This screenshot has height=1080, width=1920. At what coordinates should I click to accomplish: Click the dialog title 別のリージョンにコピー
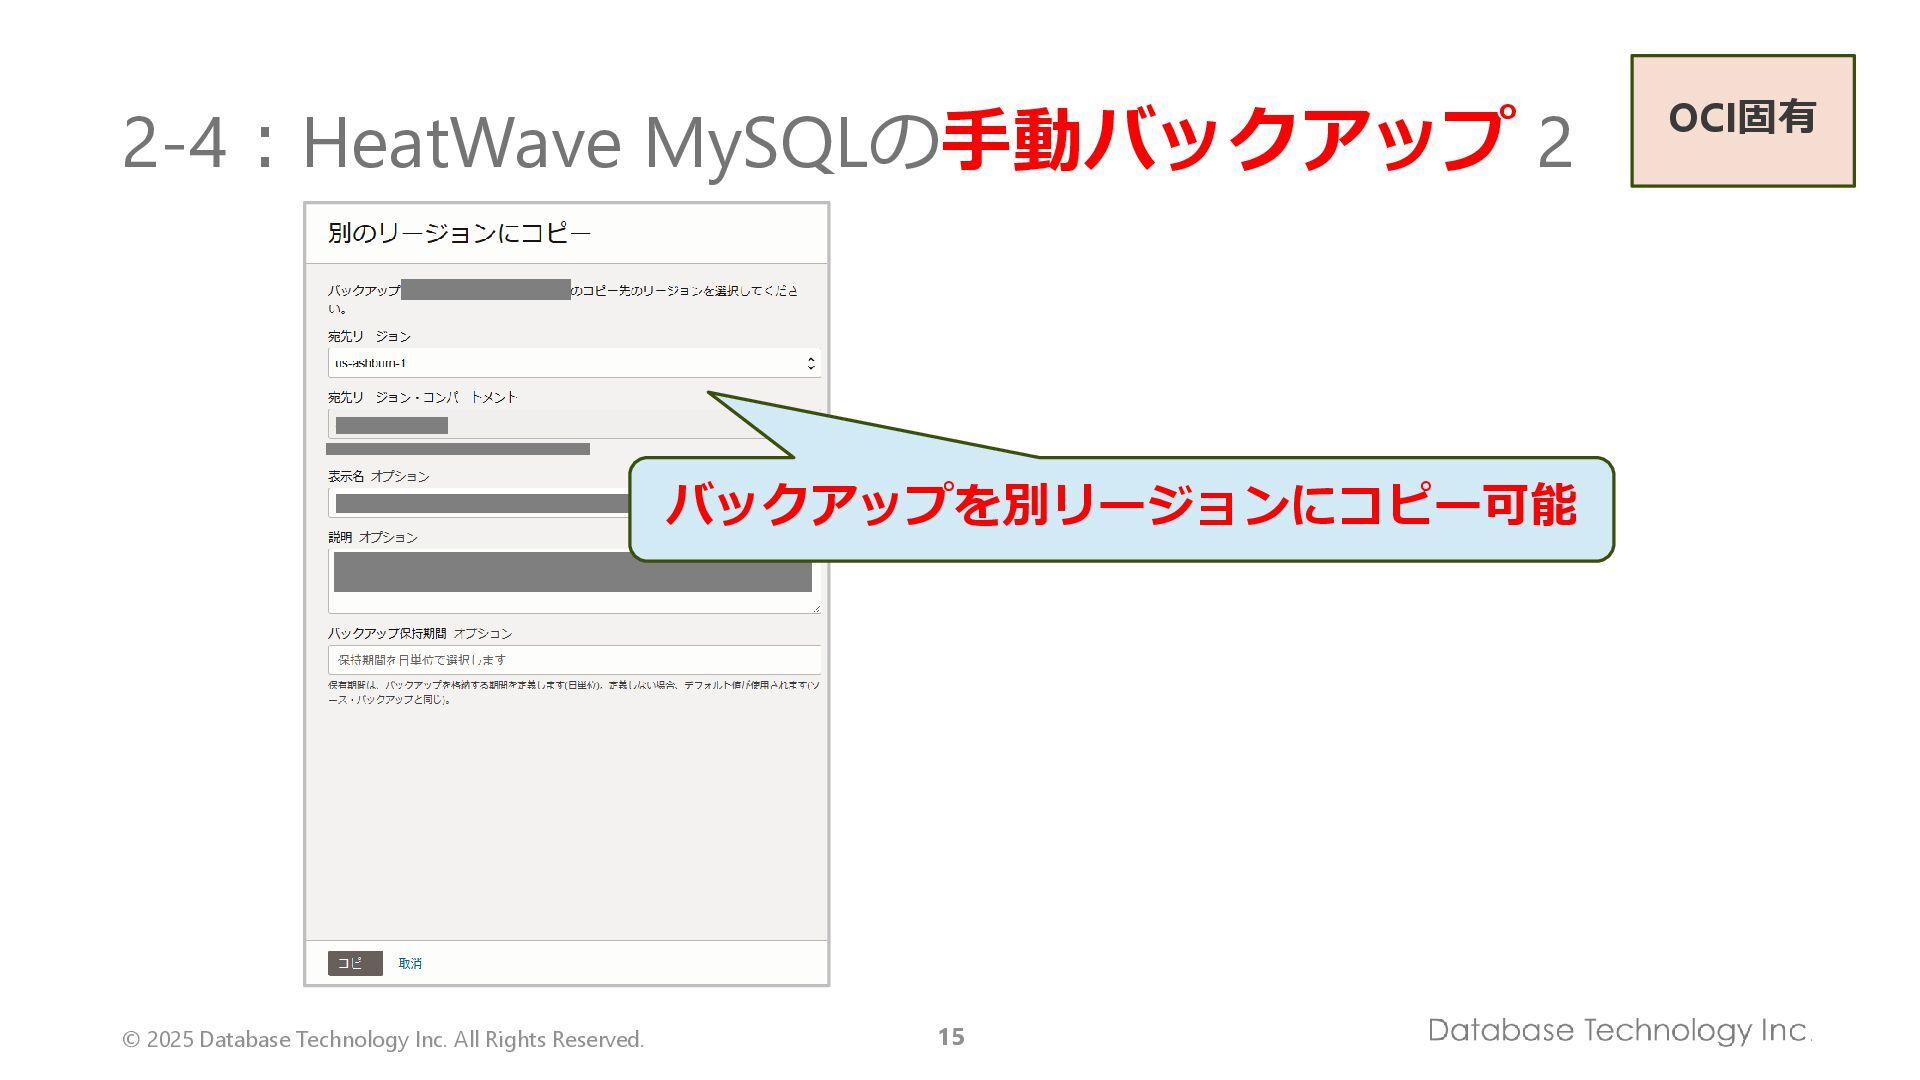click(459, 233)
